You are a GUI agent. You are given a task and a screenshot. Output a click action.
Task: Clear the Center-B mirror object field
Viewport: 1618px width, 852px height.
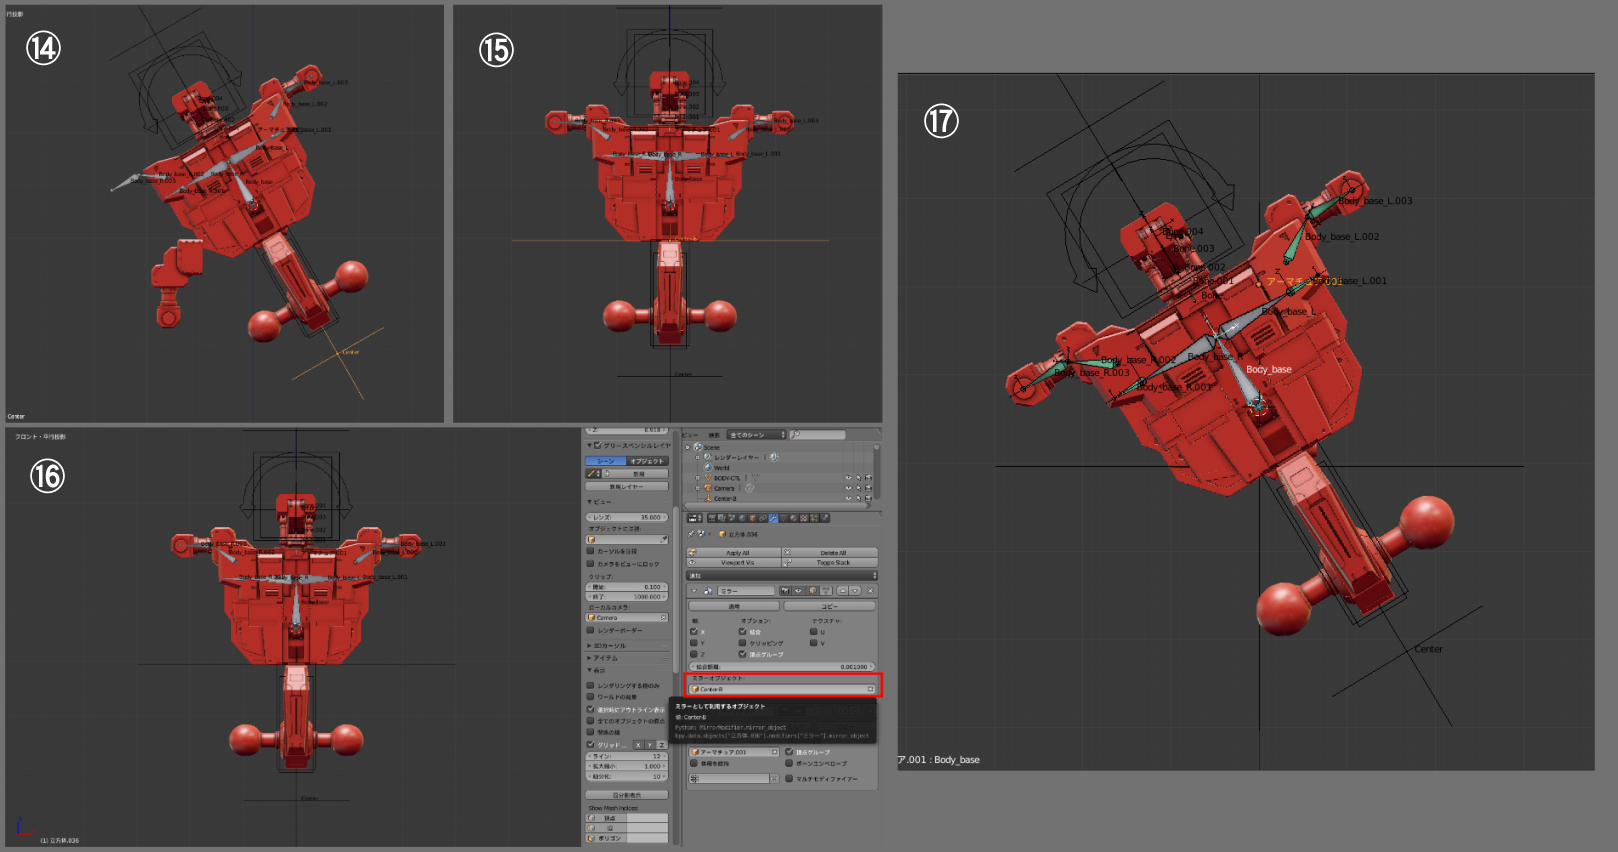870,689
